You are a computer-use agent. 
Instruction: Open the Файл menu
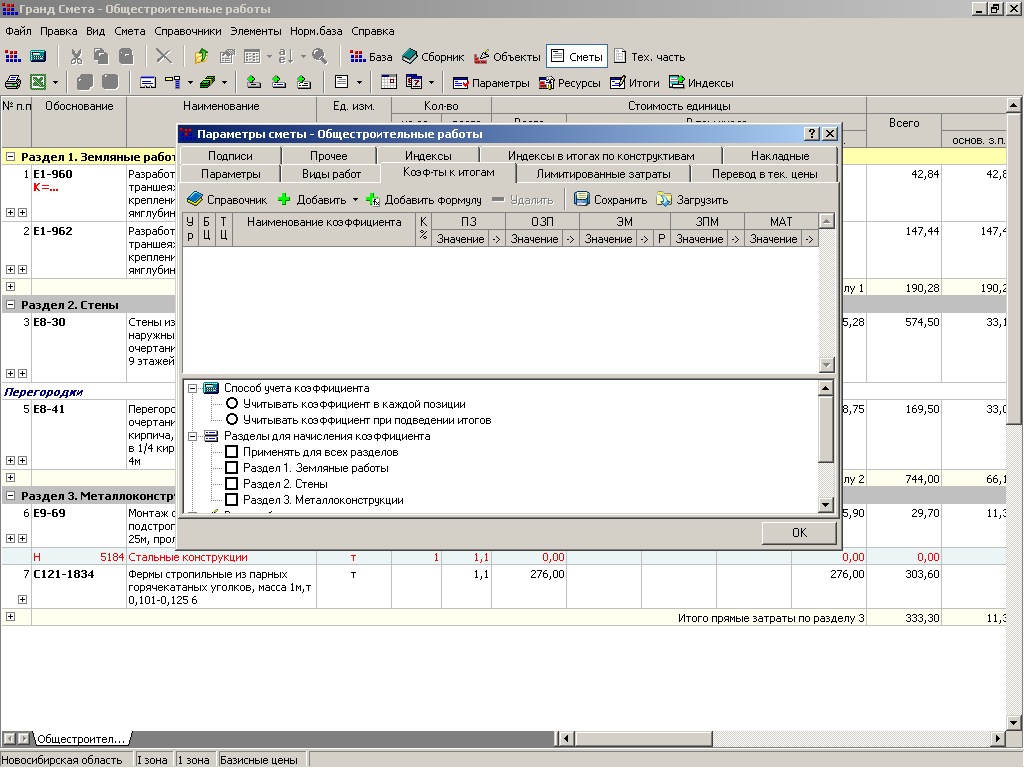point(18,31)
